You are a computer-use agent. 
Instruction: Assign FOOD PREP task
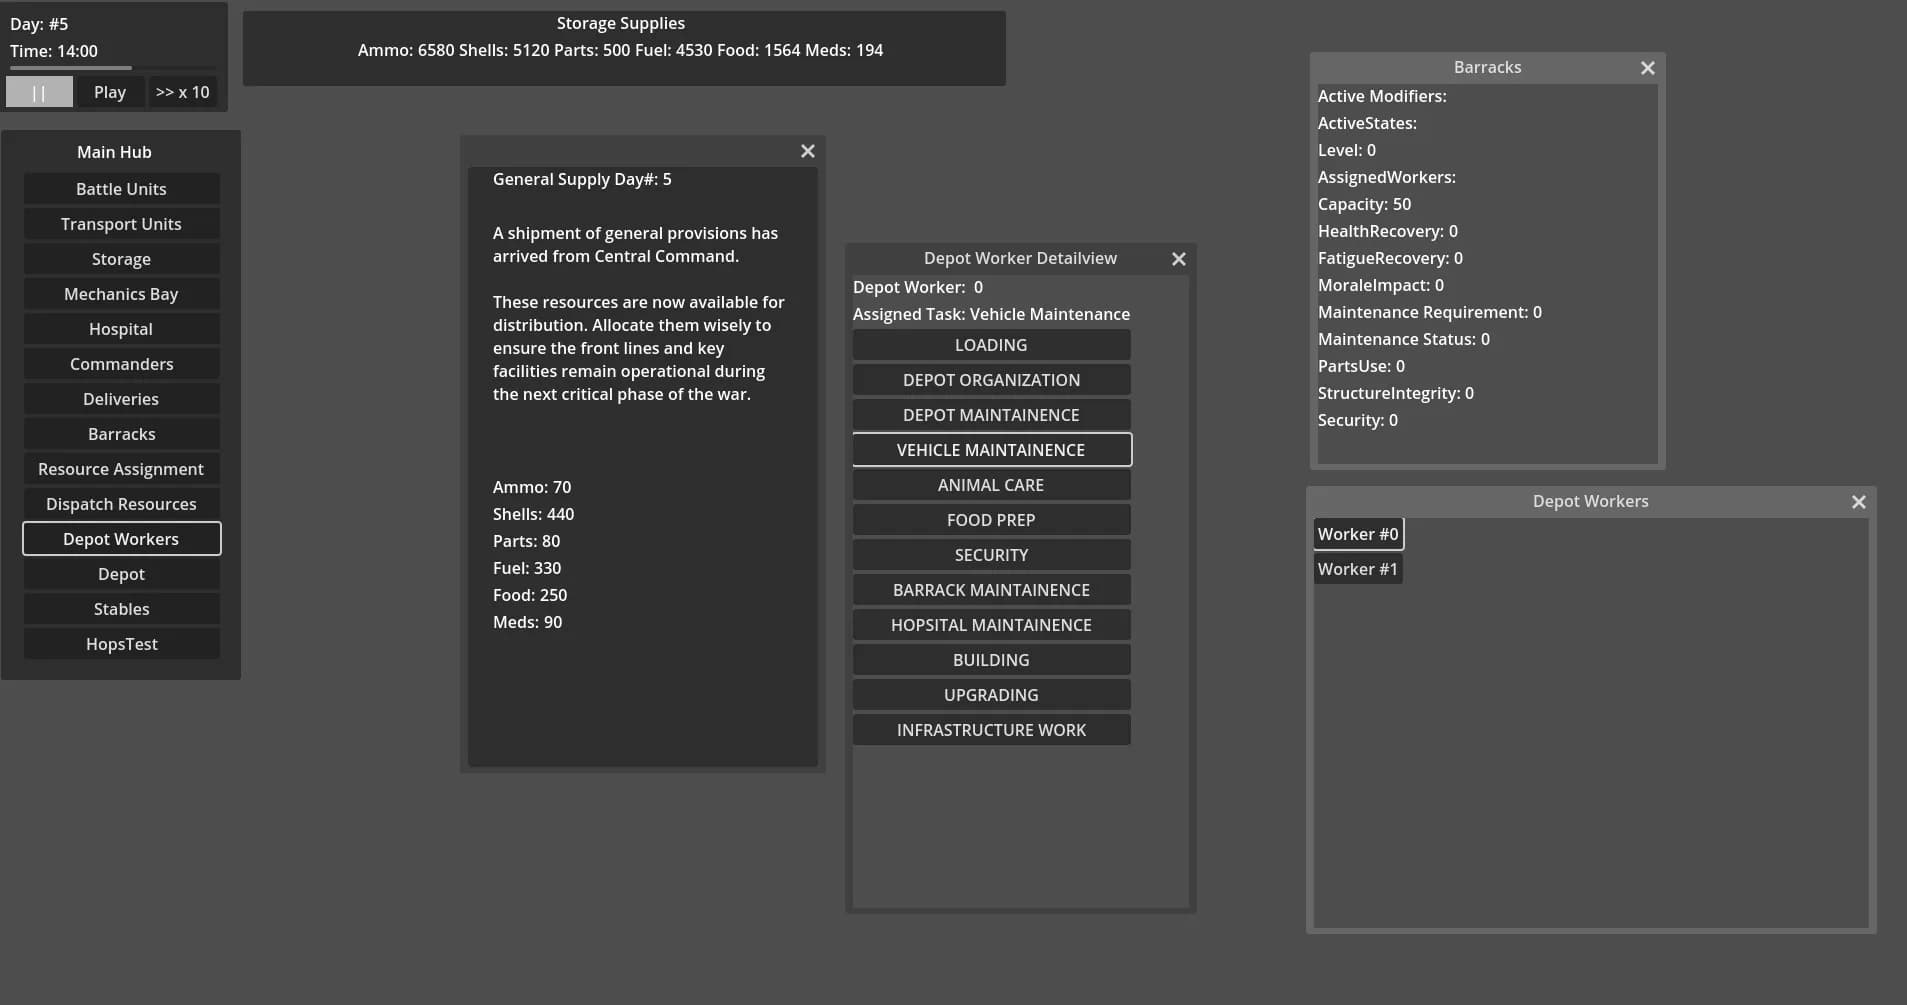point(991,520)
